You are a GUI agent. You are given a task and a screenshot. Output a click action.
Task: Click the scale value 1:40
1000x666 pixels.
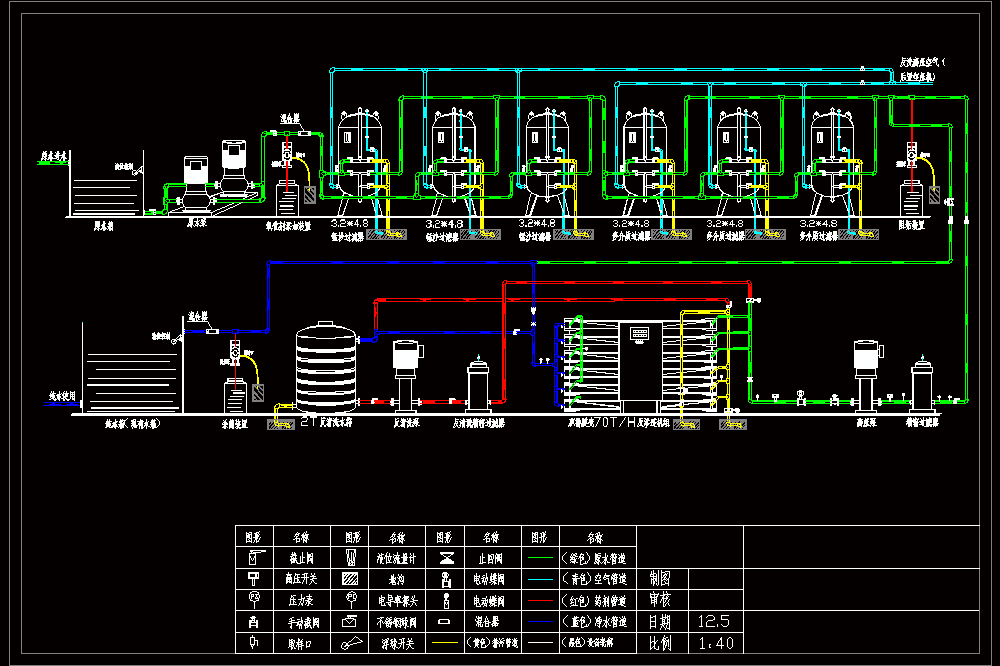[x=716, y=643]
